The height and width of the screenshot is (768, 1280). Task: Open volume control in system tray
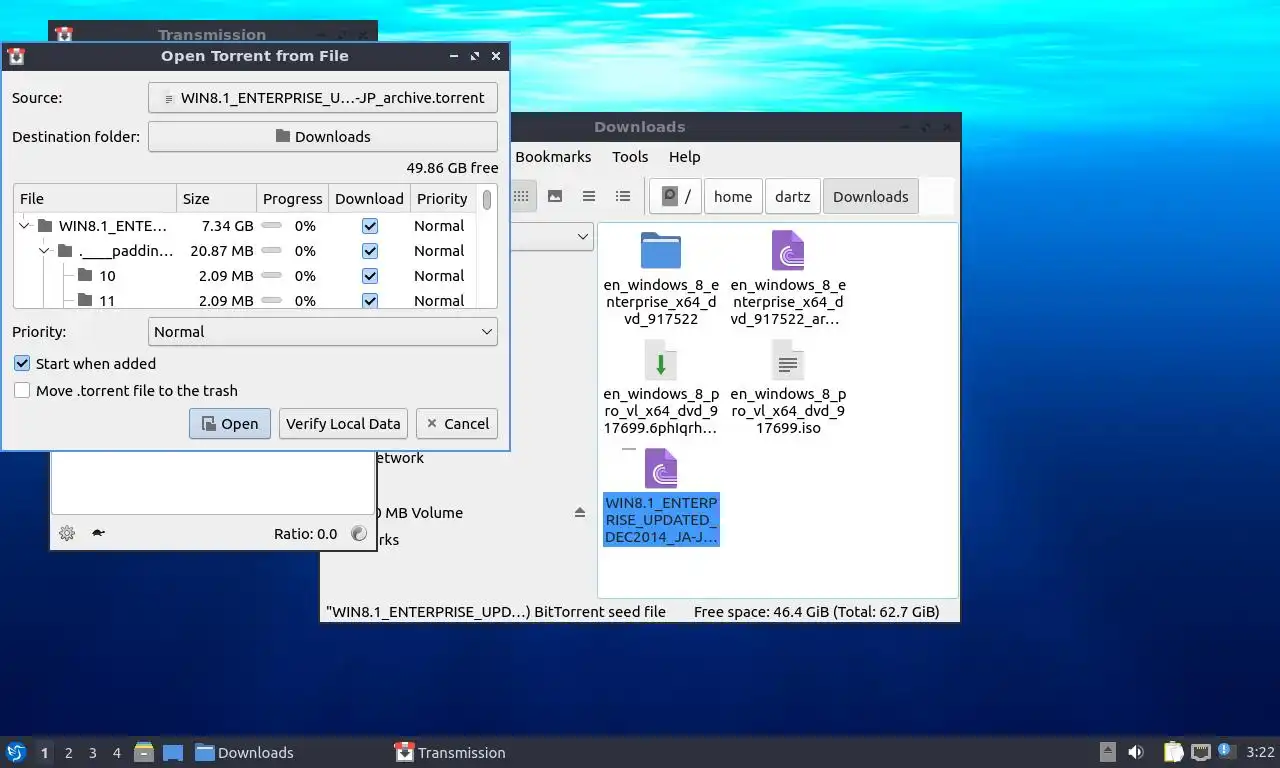1136,752
